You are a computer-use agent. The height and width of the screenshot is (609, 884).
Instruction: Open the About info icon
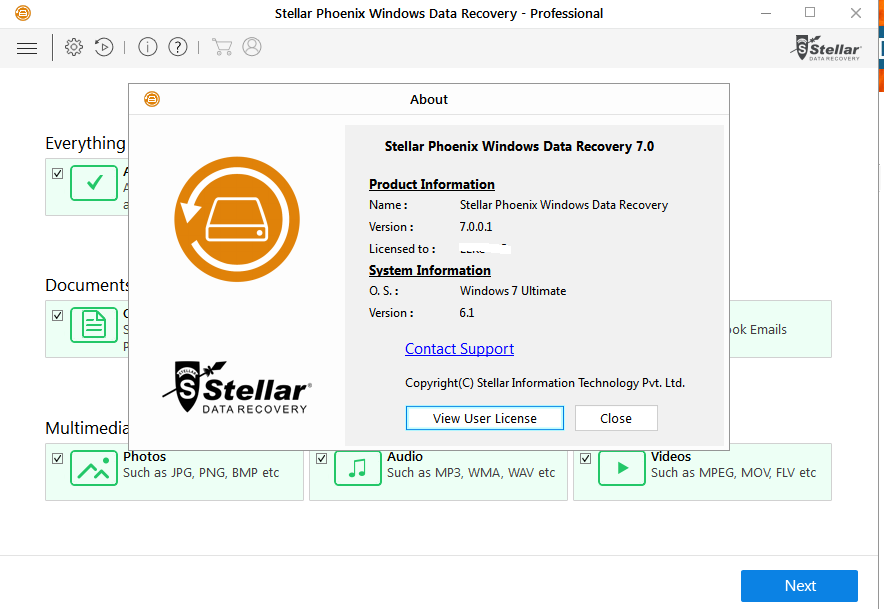[x=148, y=47]
